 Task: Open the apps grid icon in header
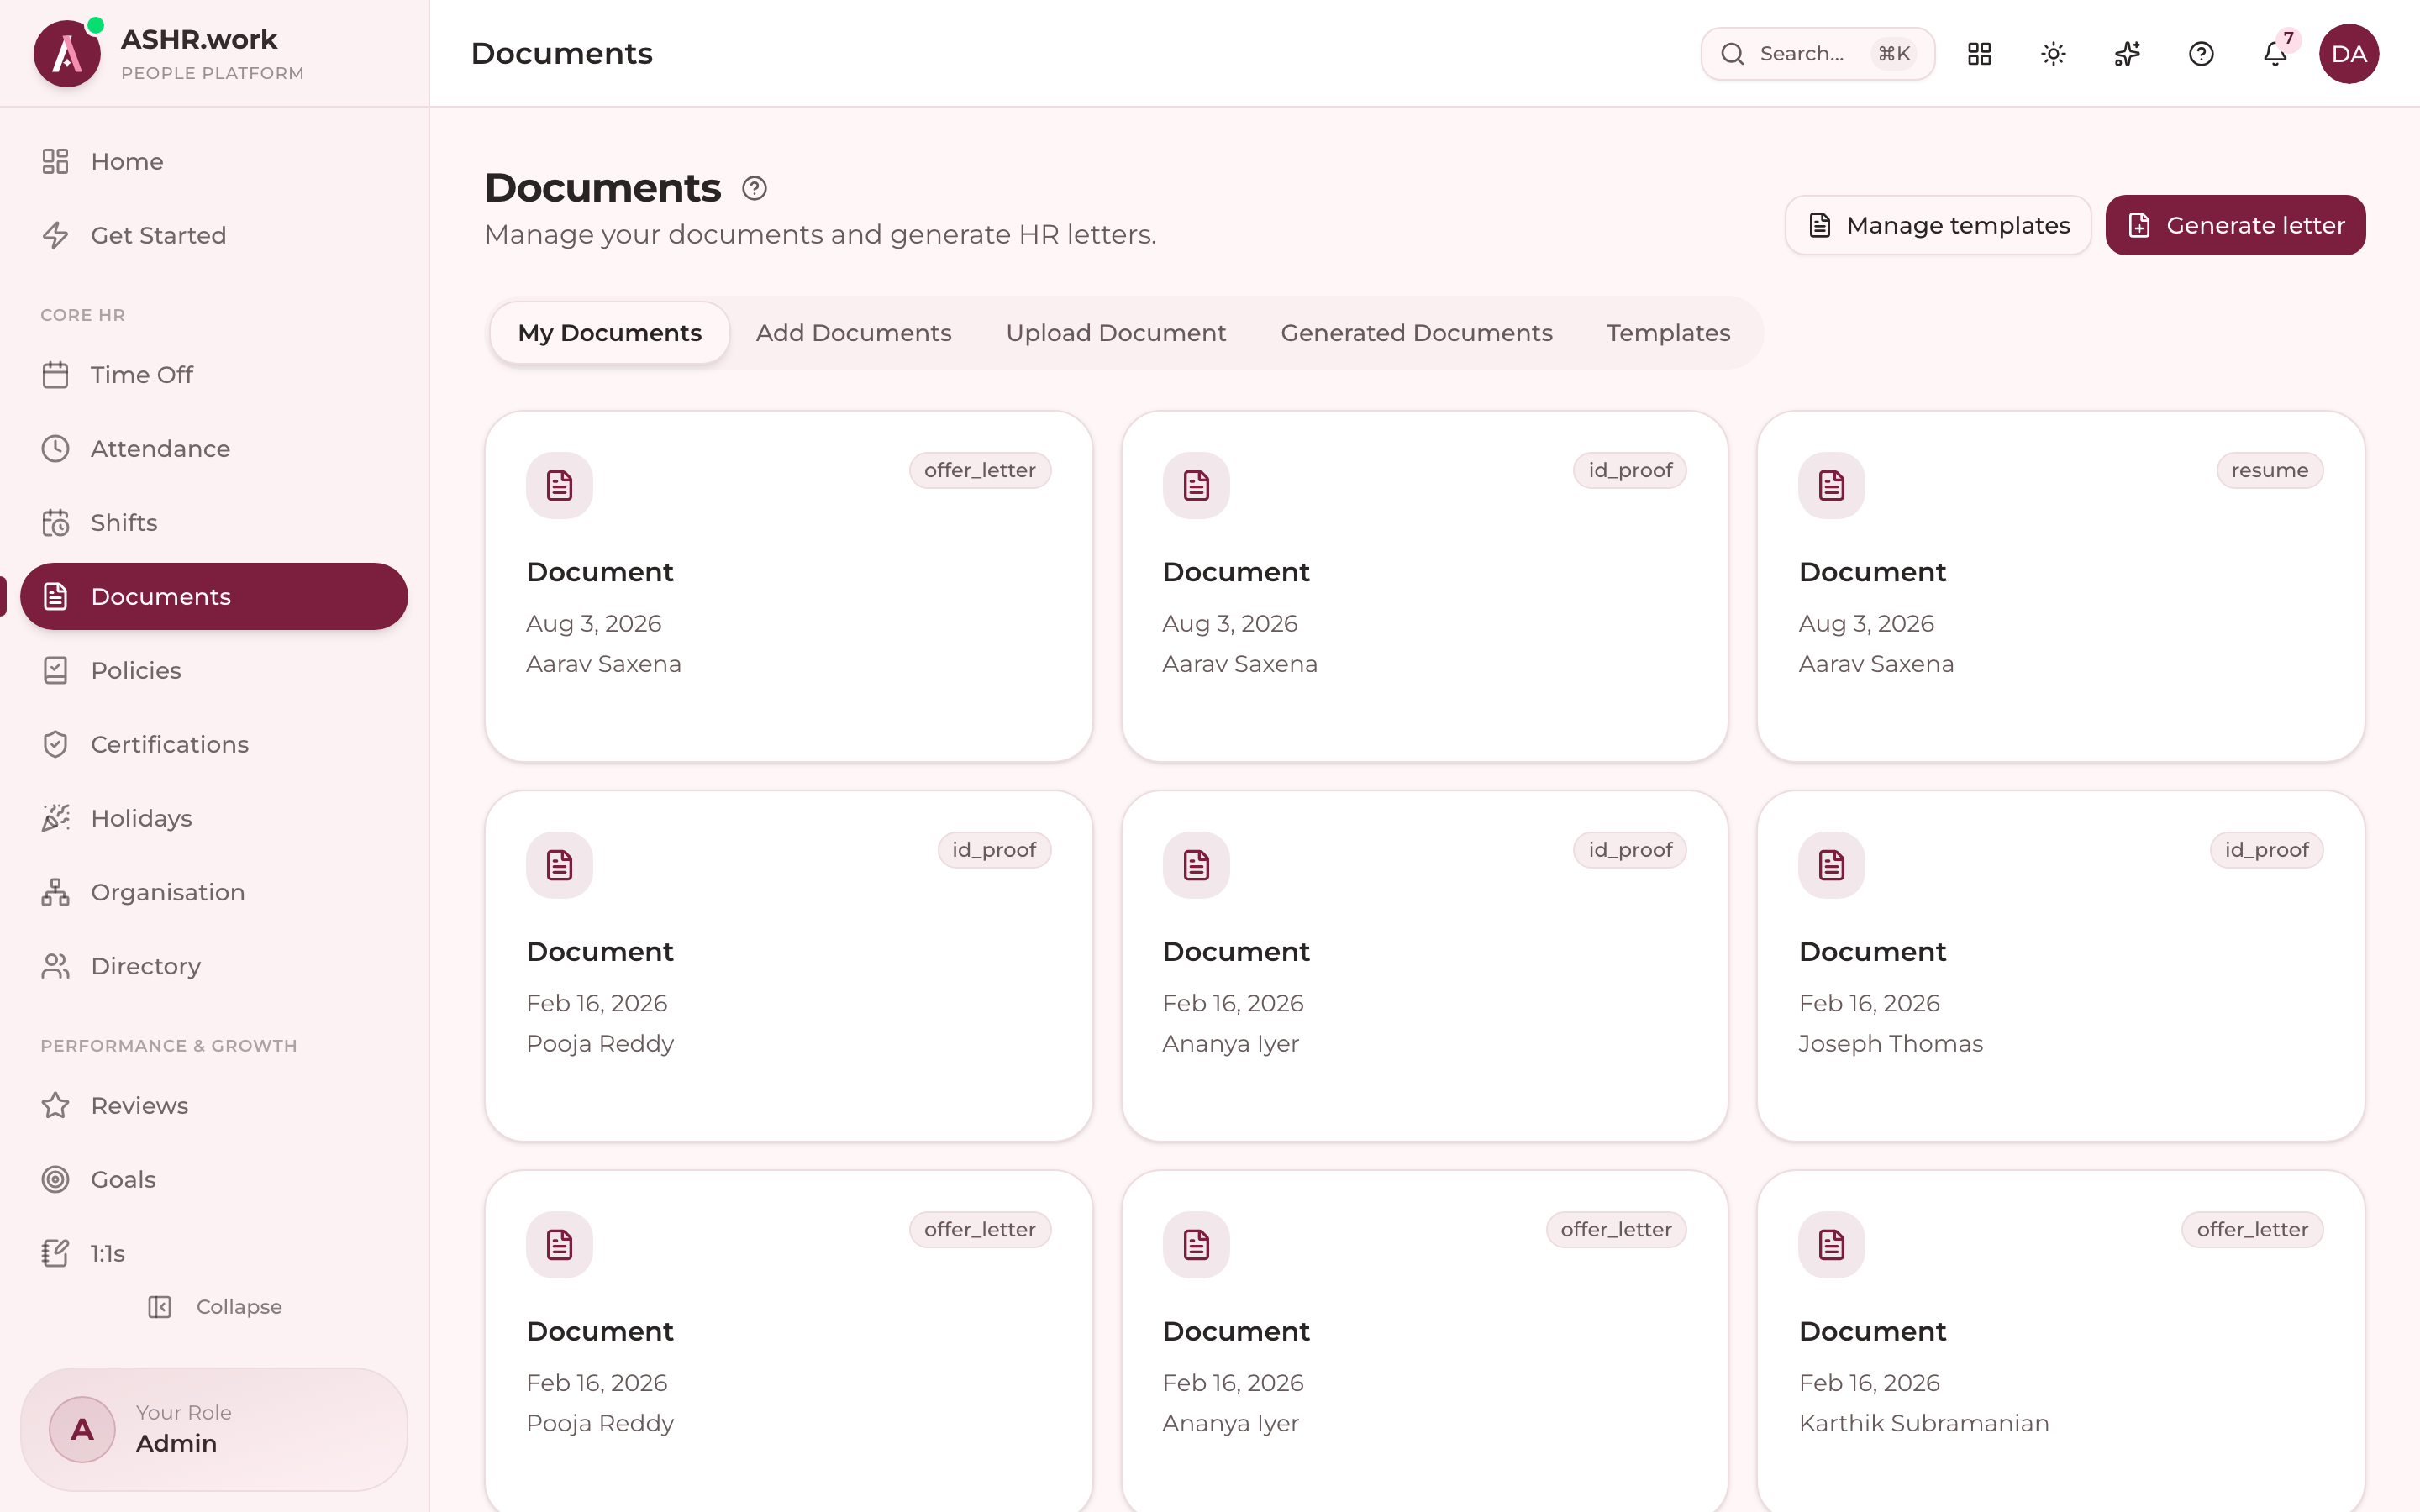pyautogui.click(x=1979, y=54)
